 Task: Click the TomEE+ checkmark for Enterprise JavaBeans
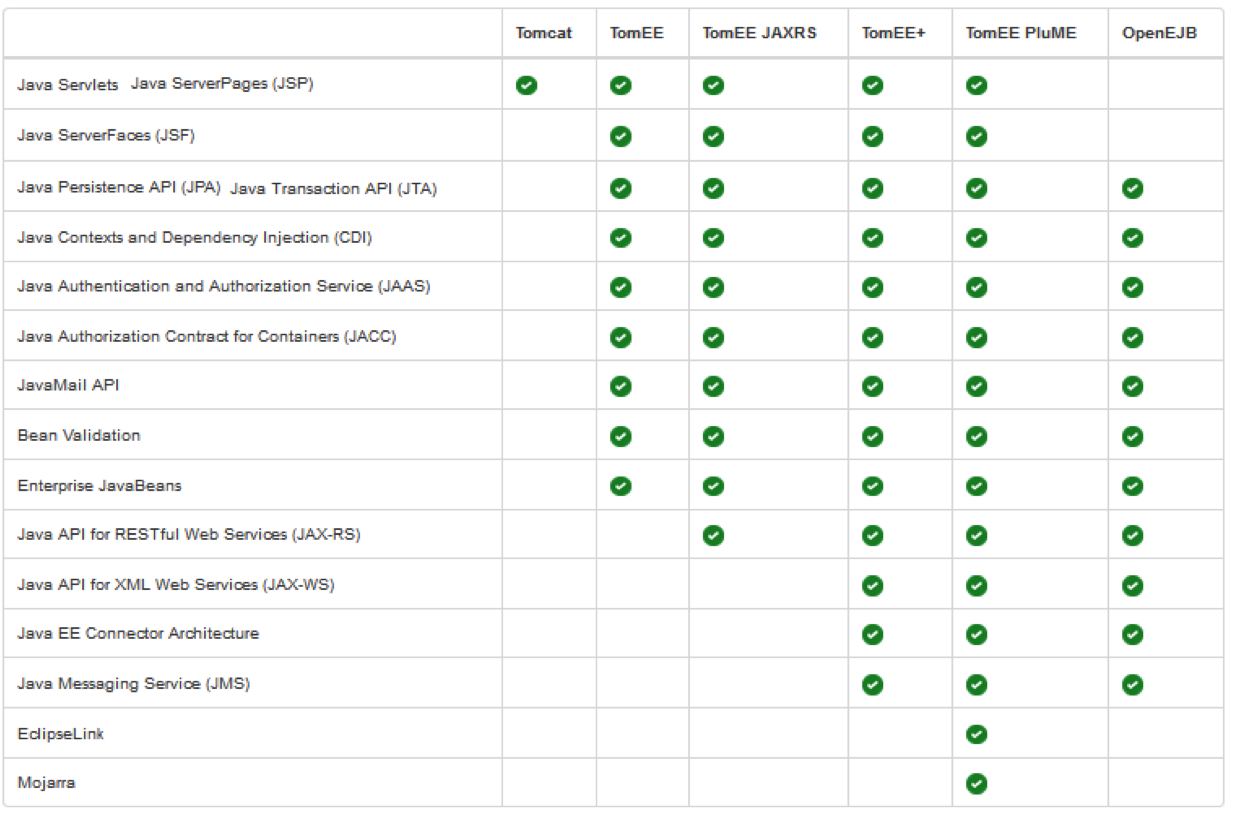click(873, 486)
